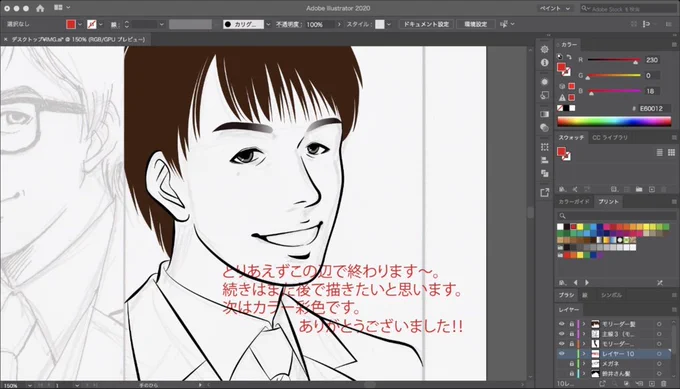
Task: Open the stroke color dropdown arrow
Action: [101, 24]
